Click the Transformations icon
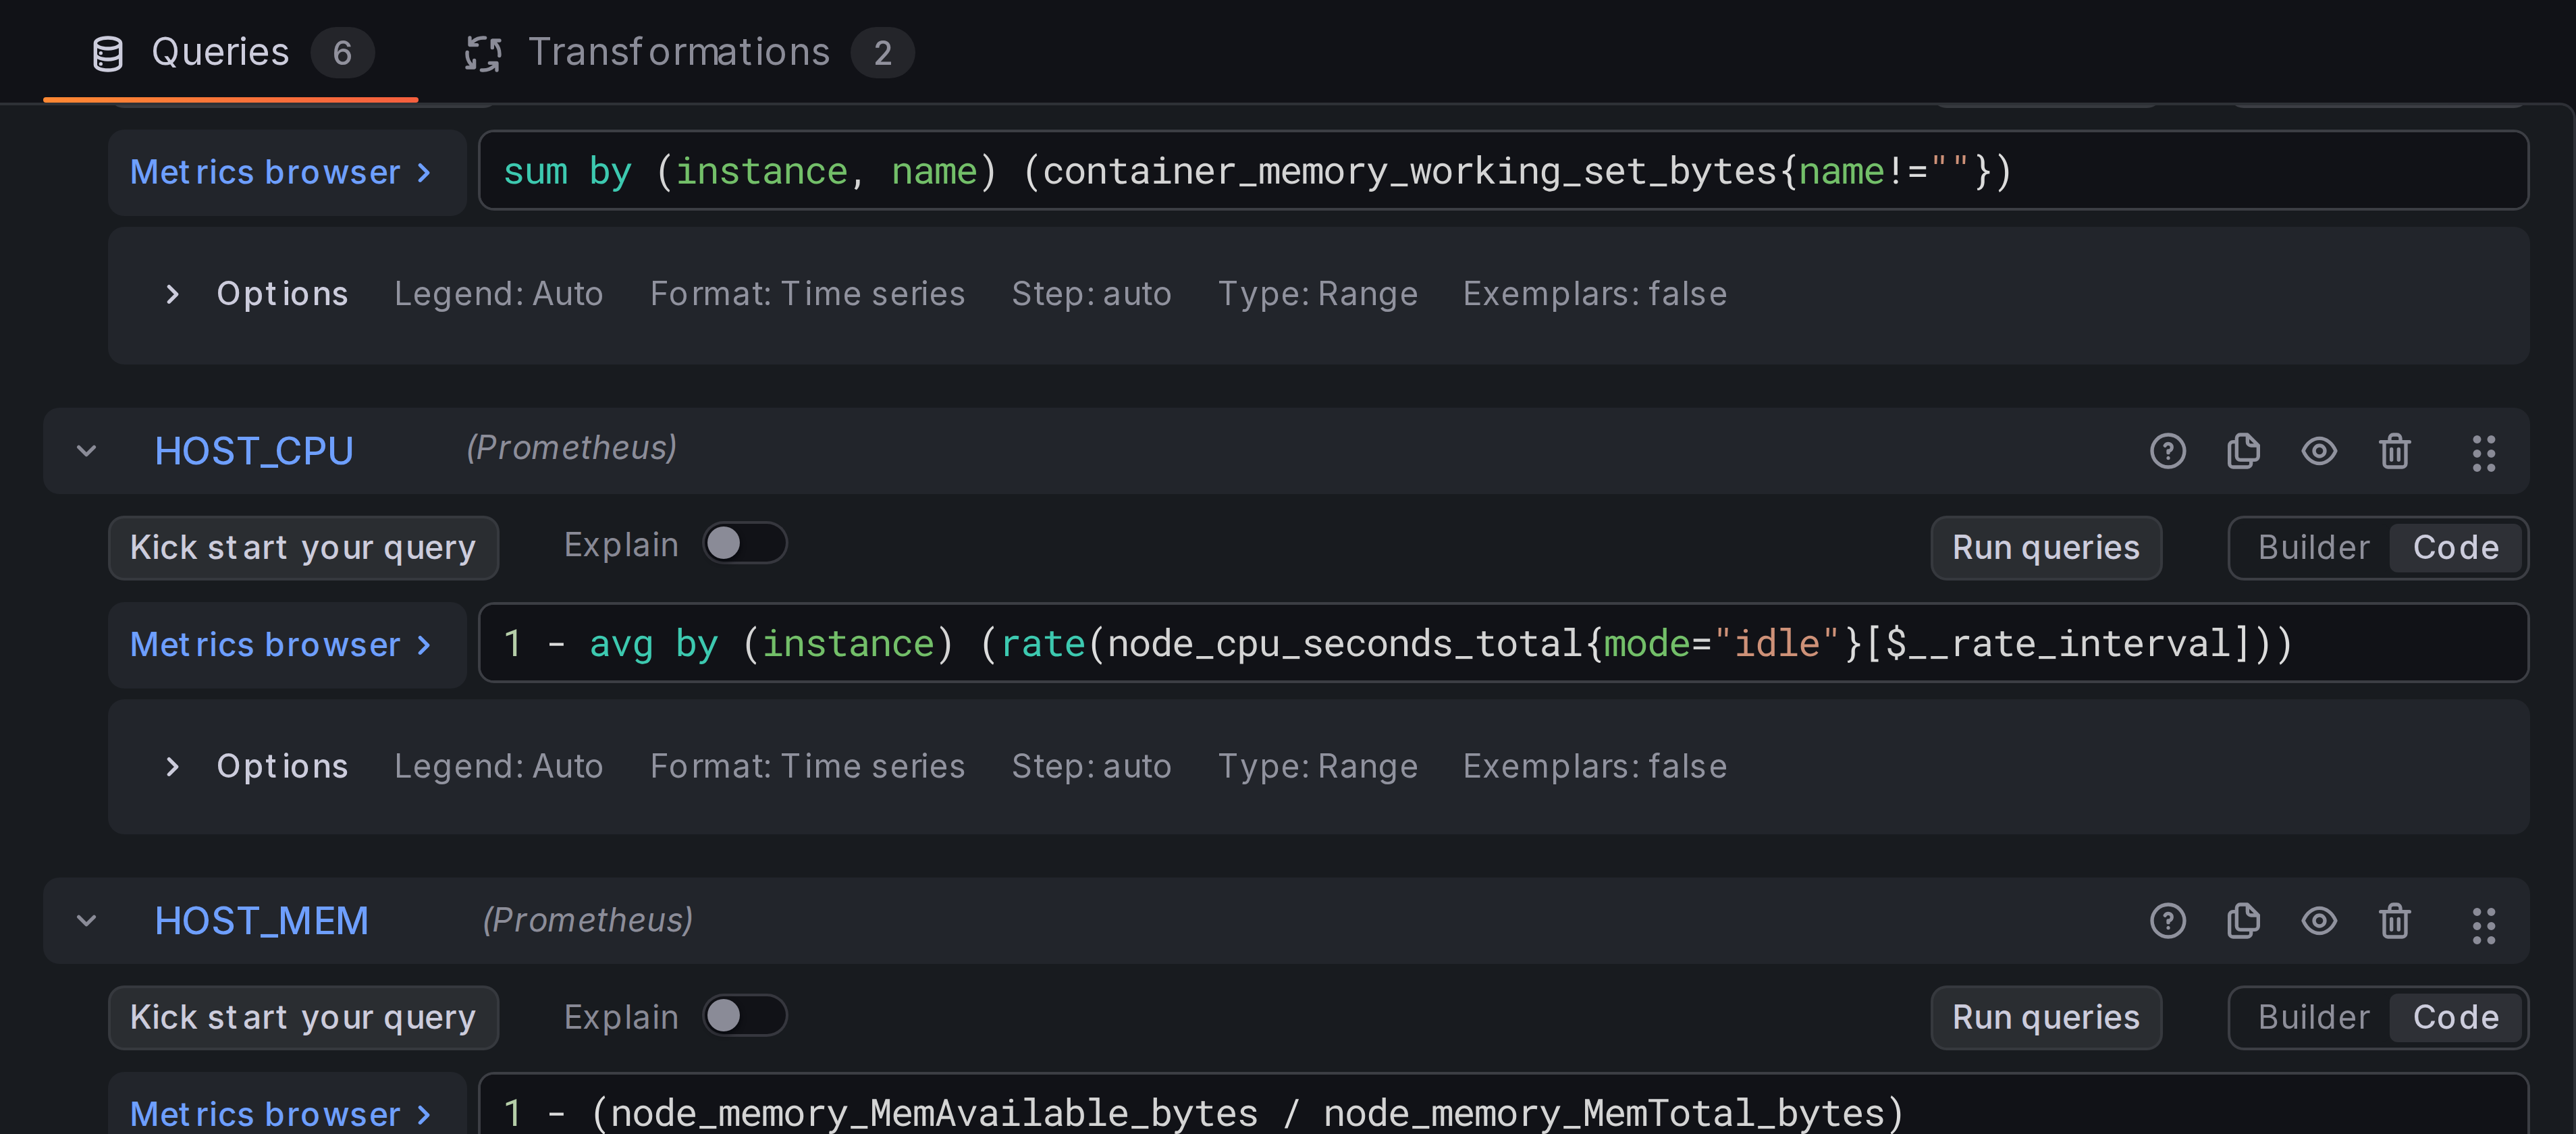Image resolution: width=2576 pixels, height=1134 pixels. pyautogui.click(x=483, y=53)
